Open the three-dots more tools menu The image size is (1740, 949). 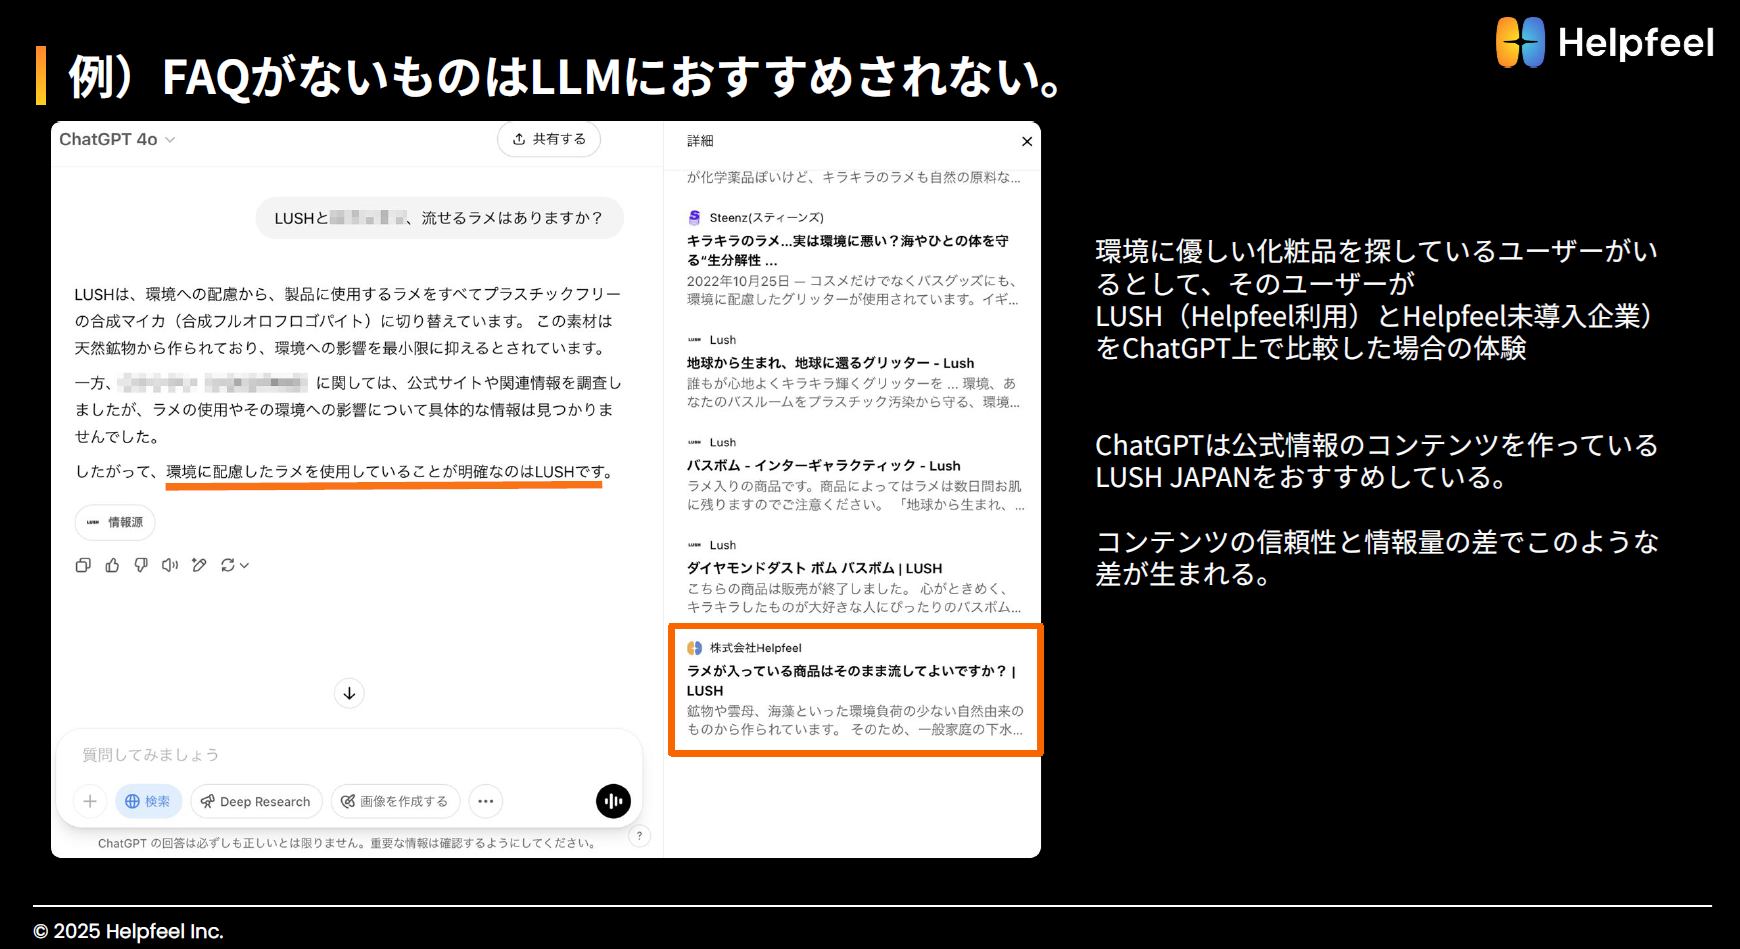486,801
